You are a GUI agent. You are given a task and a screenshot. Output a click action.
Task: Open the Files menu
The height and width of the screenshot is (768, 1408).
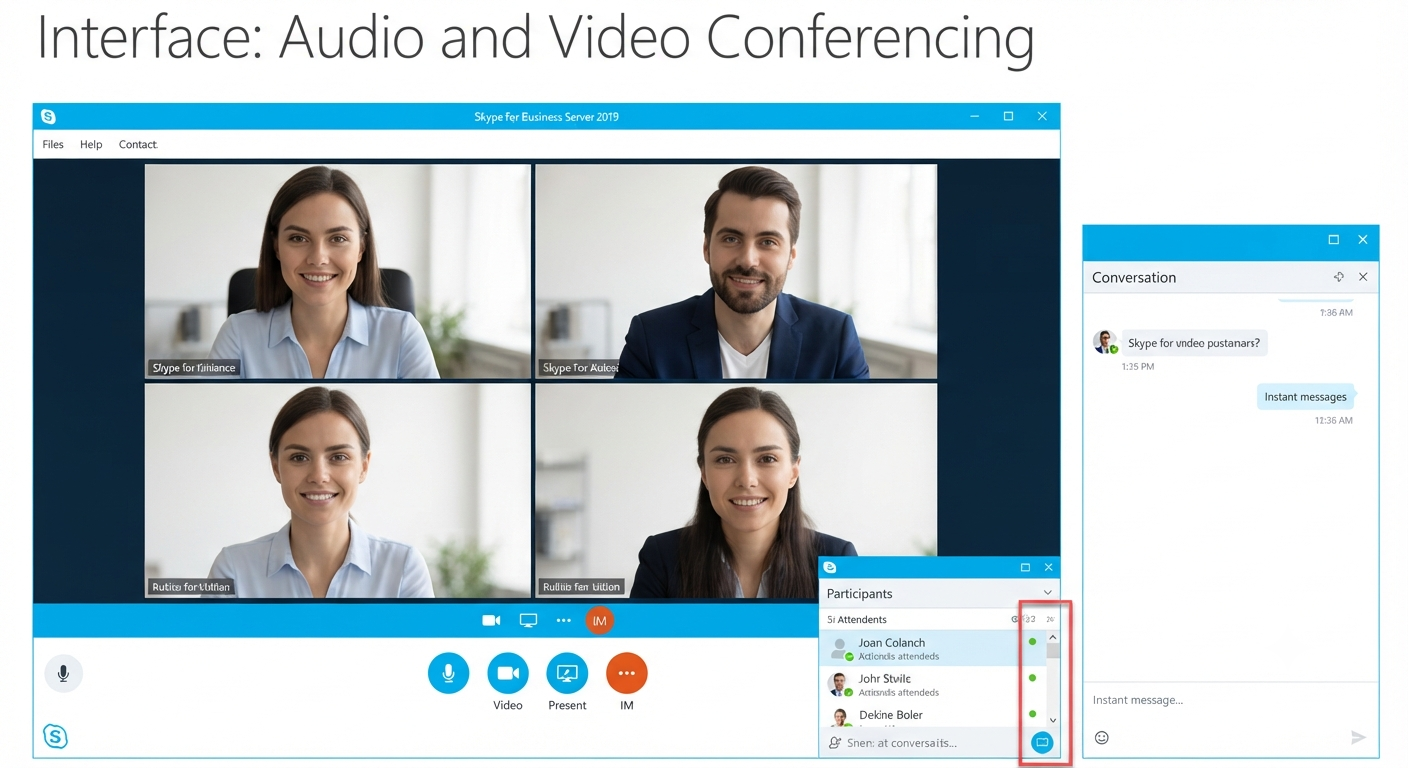[x=53, y=144]
